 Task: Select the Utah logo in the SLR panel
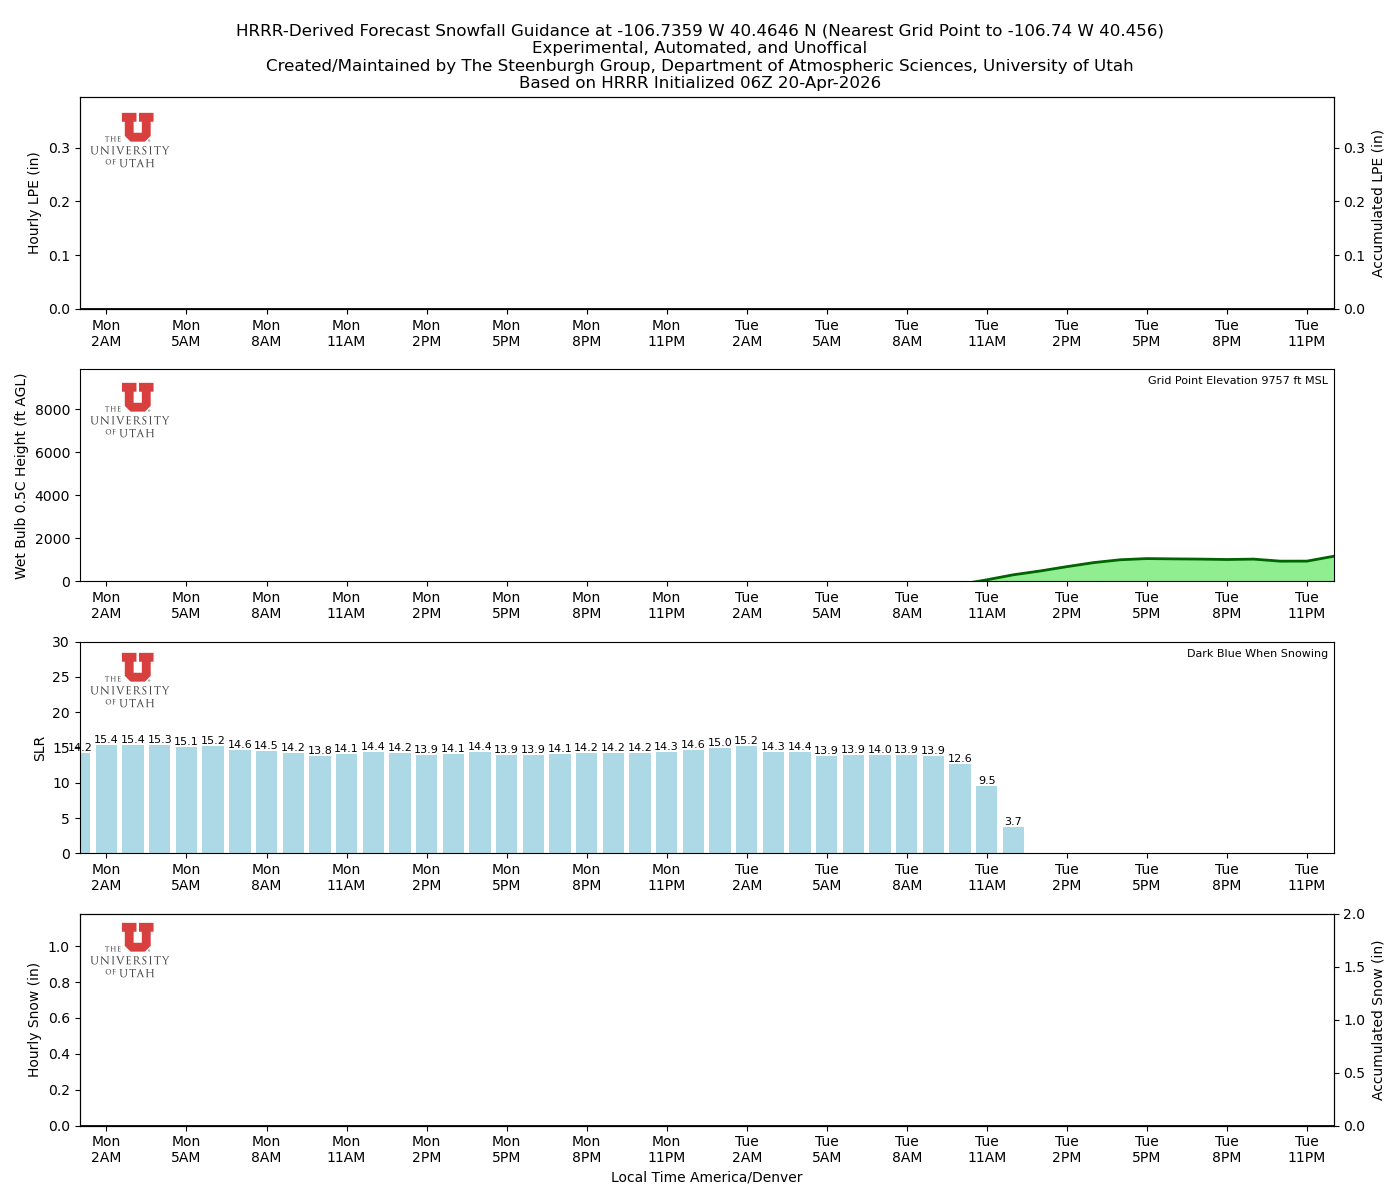[x=131, y=680]
